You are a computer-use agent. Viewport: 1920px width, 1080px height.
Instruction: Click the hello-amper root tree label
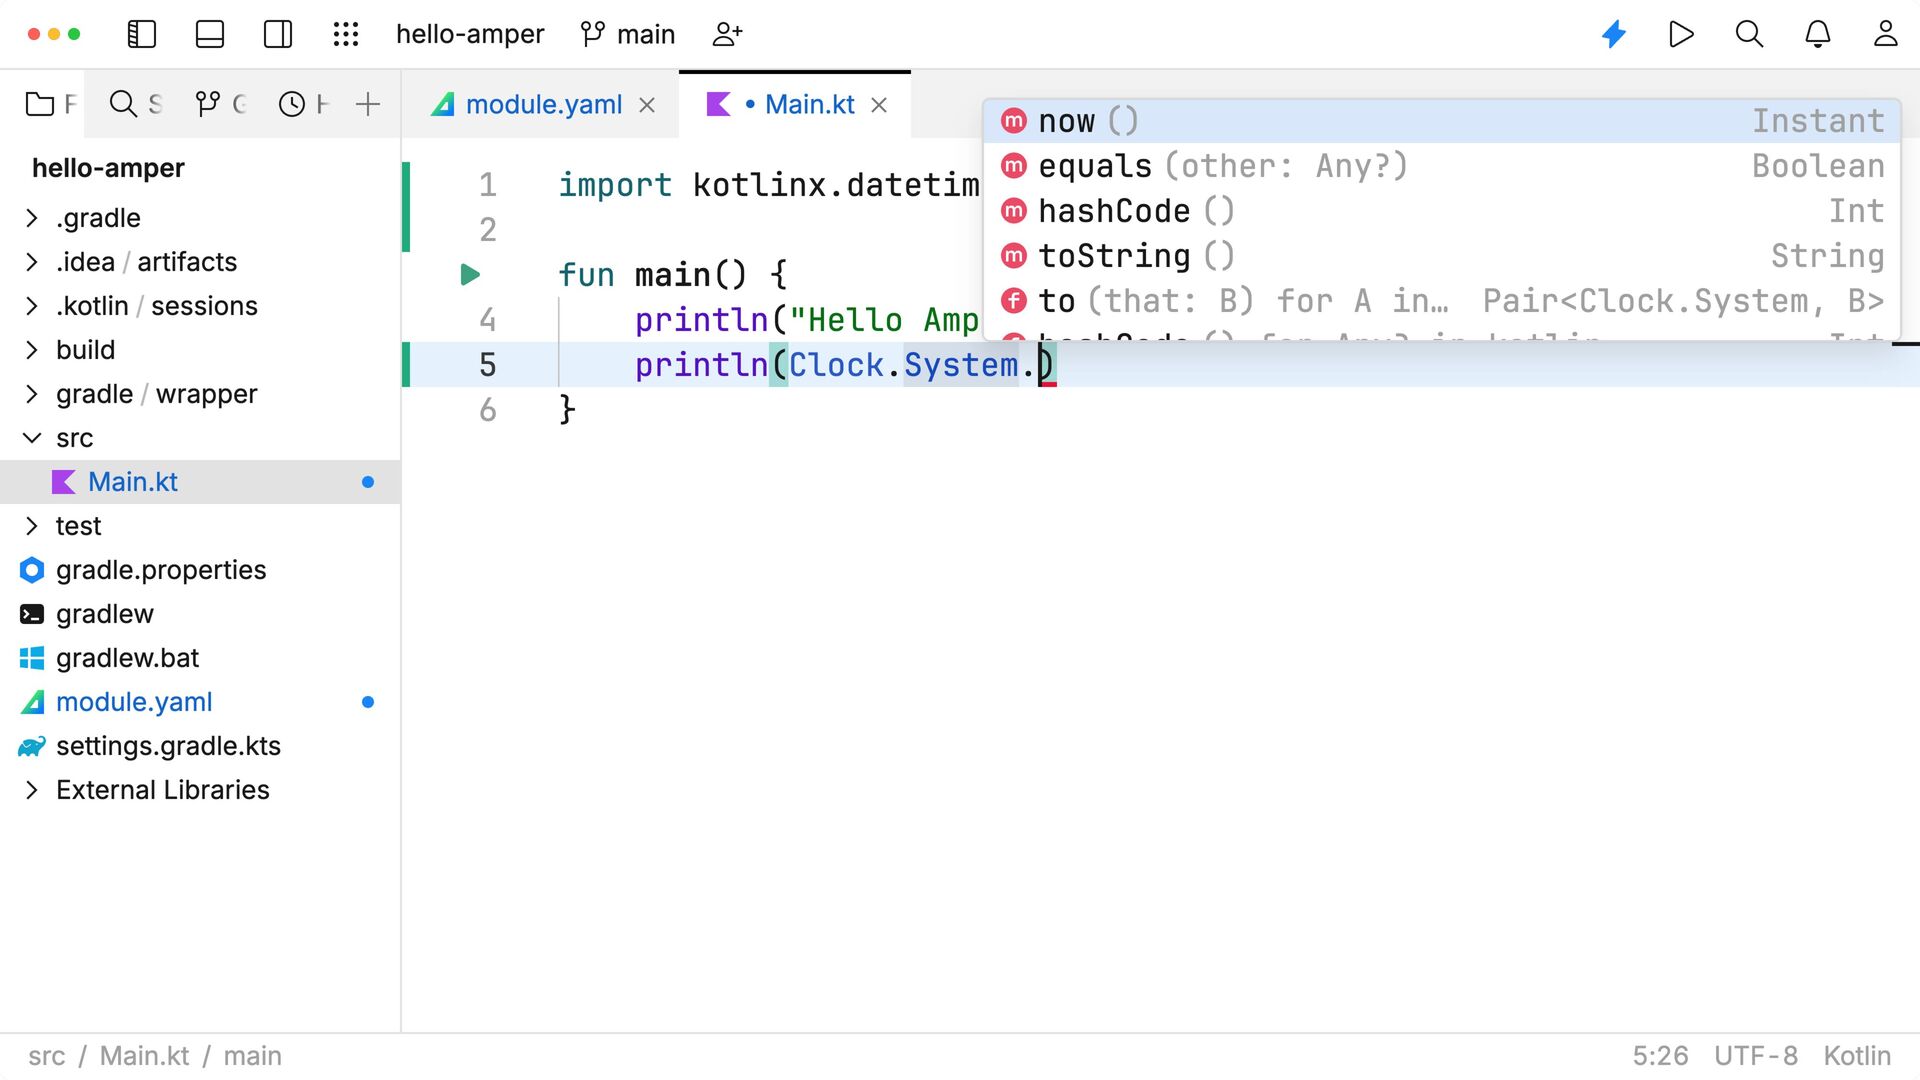click(x=108, y=168)
